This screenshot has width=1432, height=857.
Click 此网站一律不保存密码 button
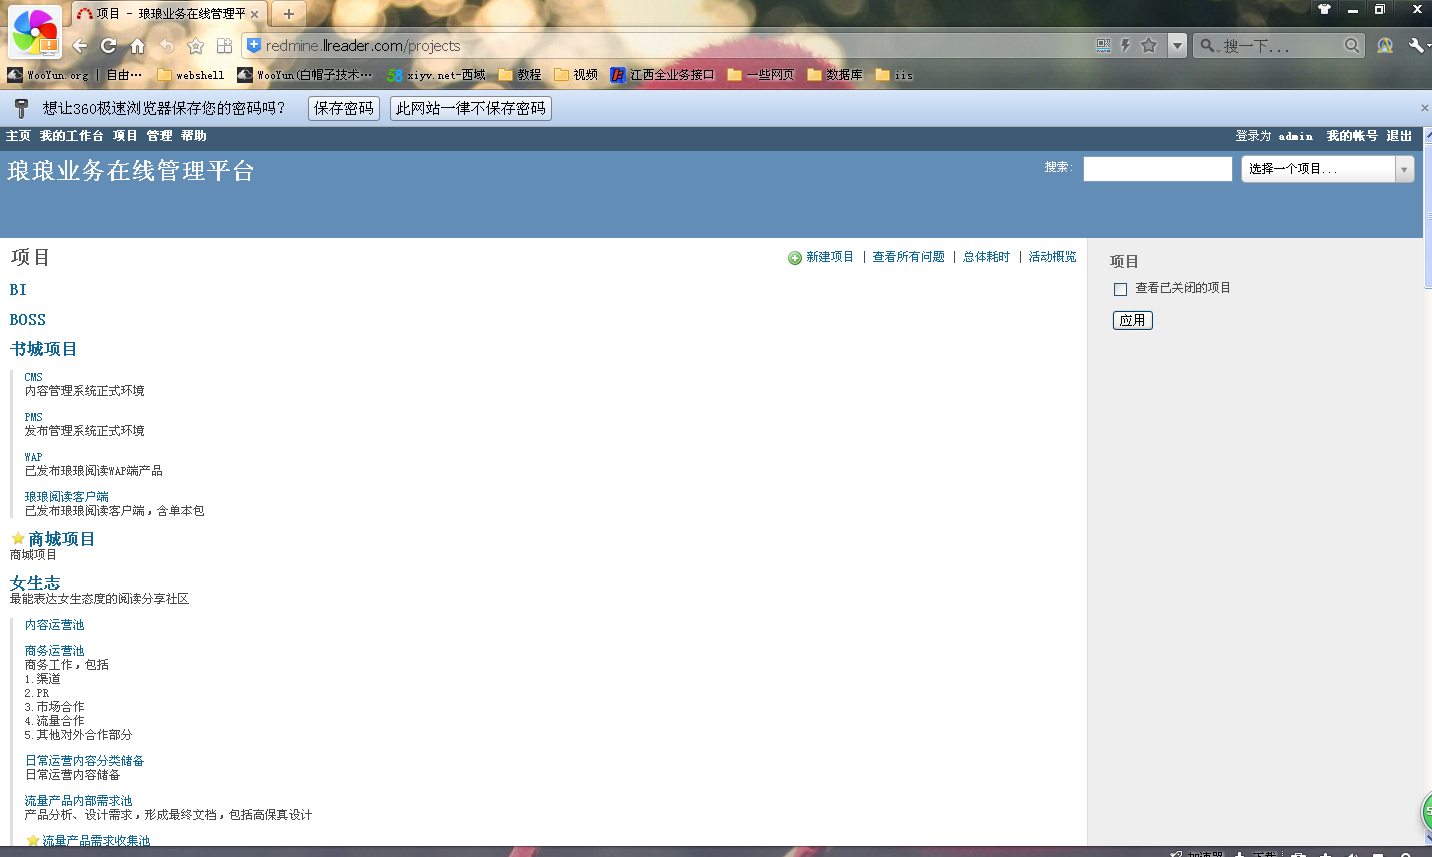click(471, 108)
